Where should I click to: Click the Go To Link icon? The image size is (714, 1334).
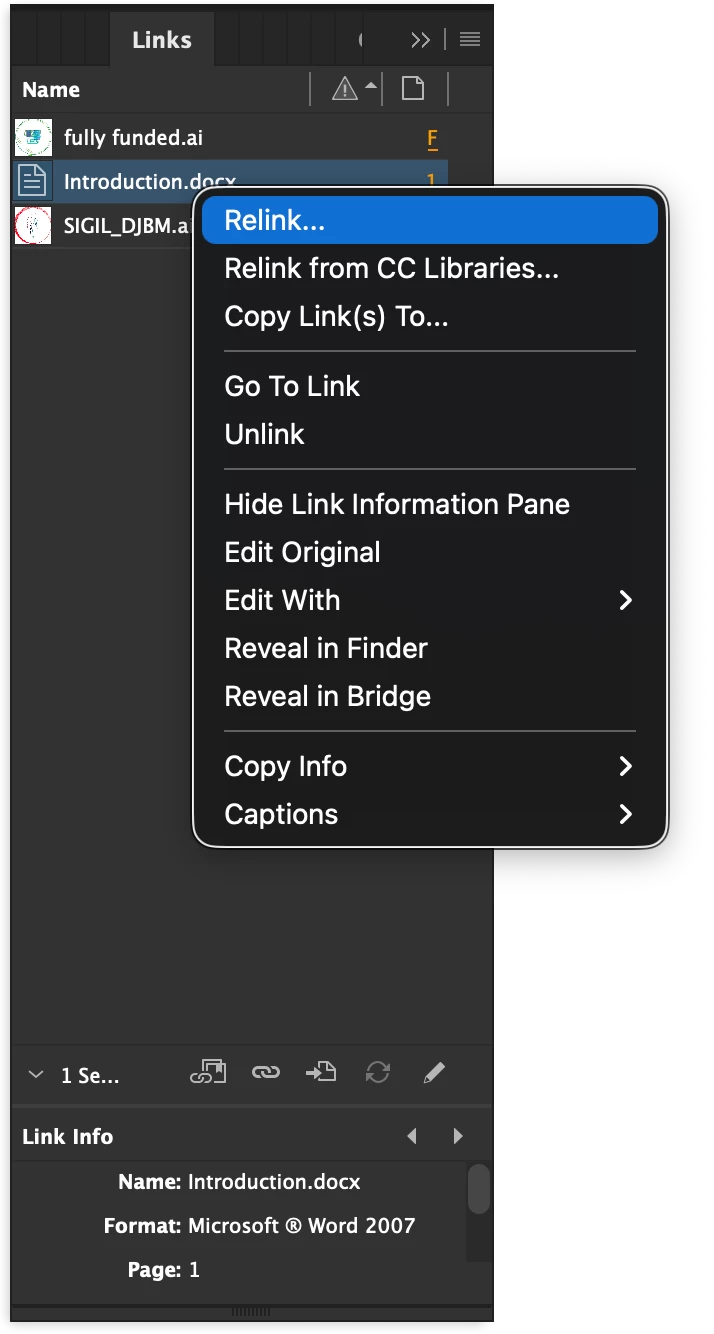321,1073
